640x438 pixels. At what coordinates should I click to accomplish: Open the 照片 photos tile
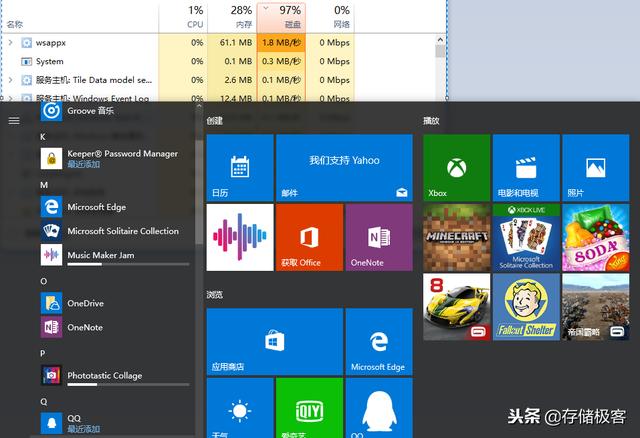596,168
